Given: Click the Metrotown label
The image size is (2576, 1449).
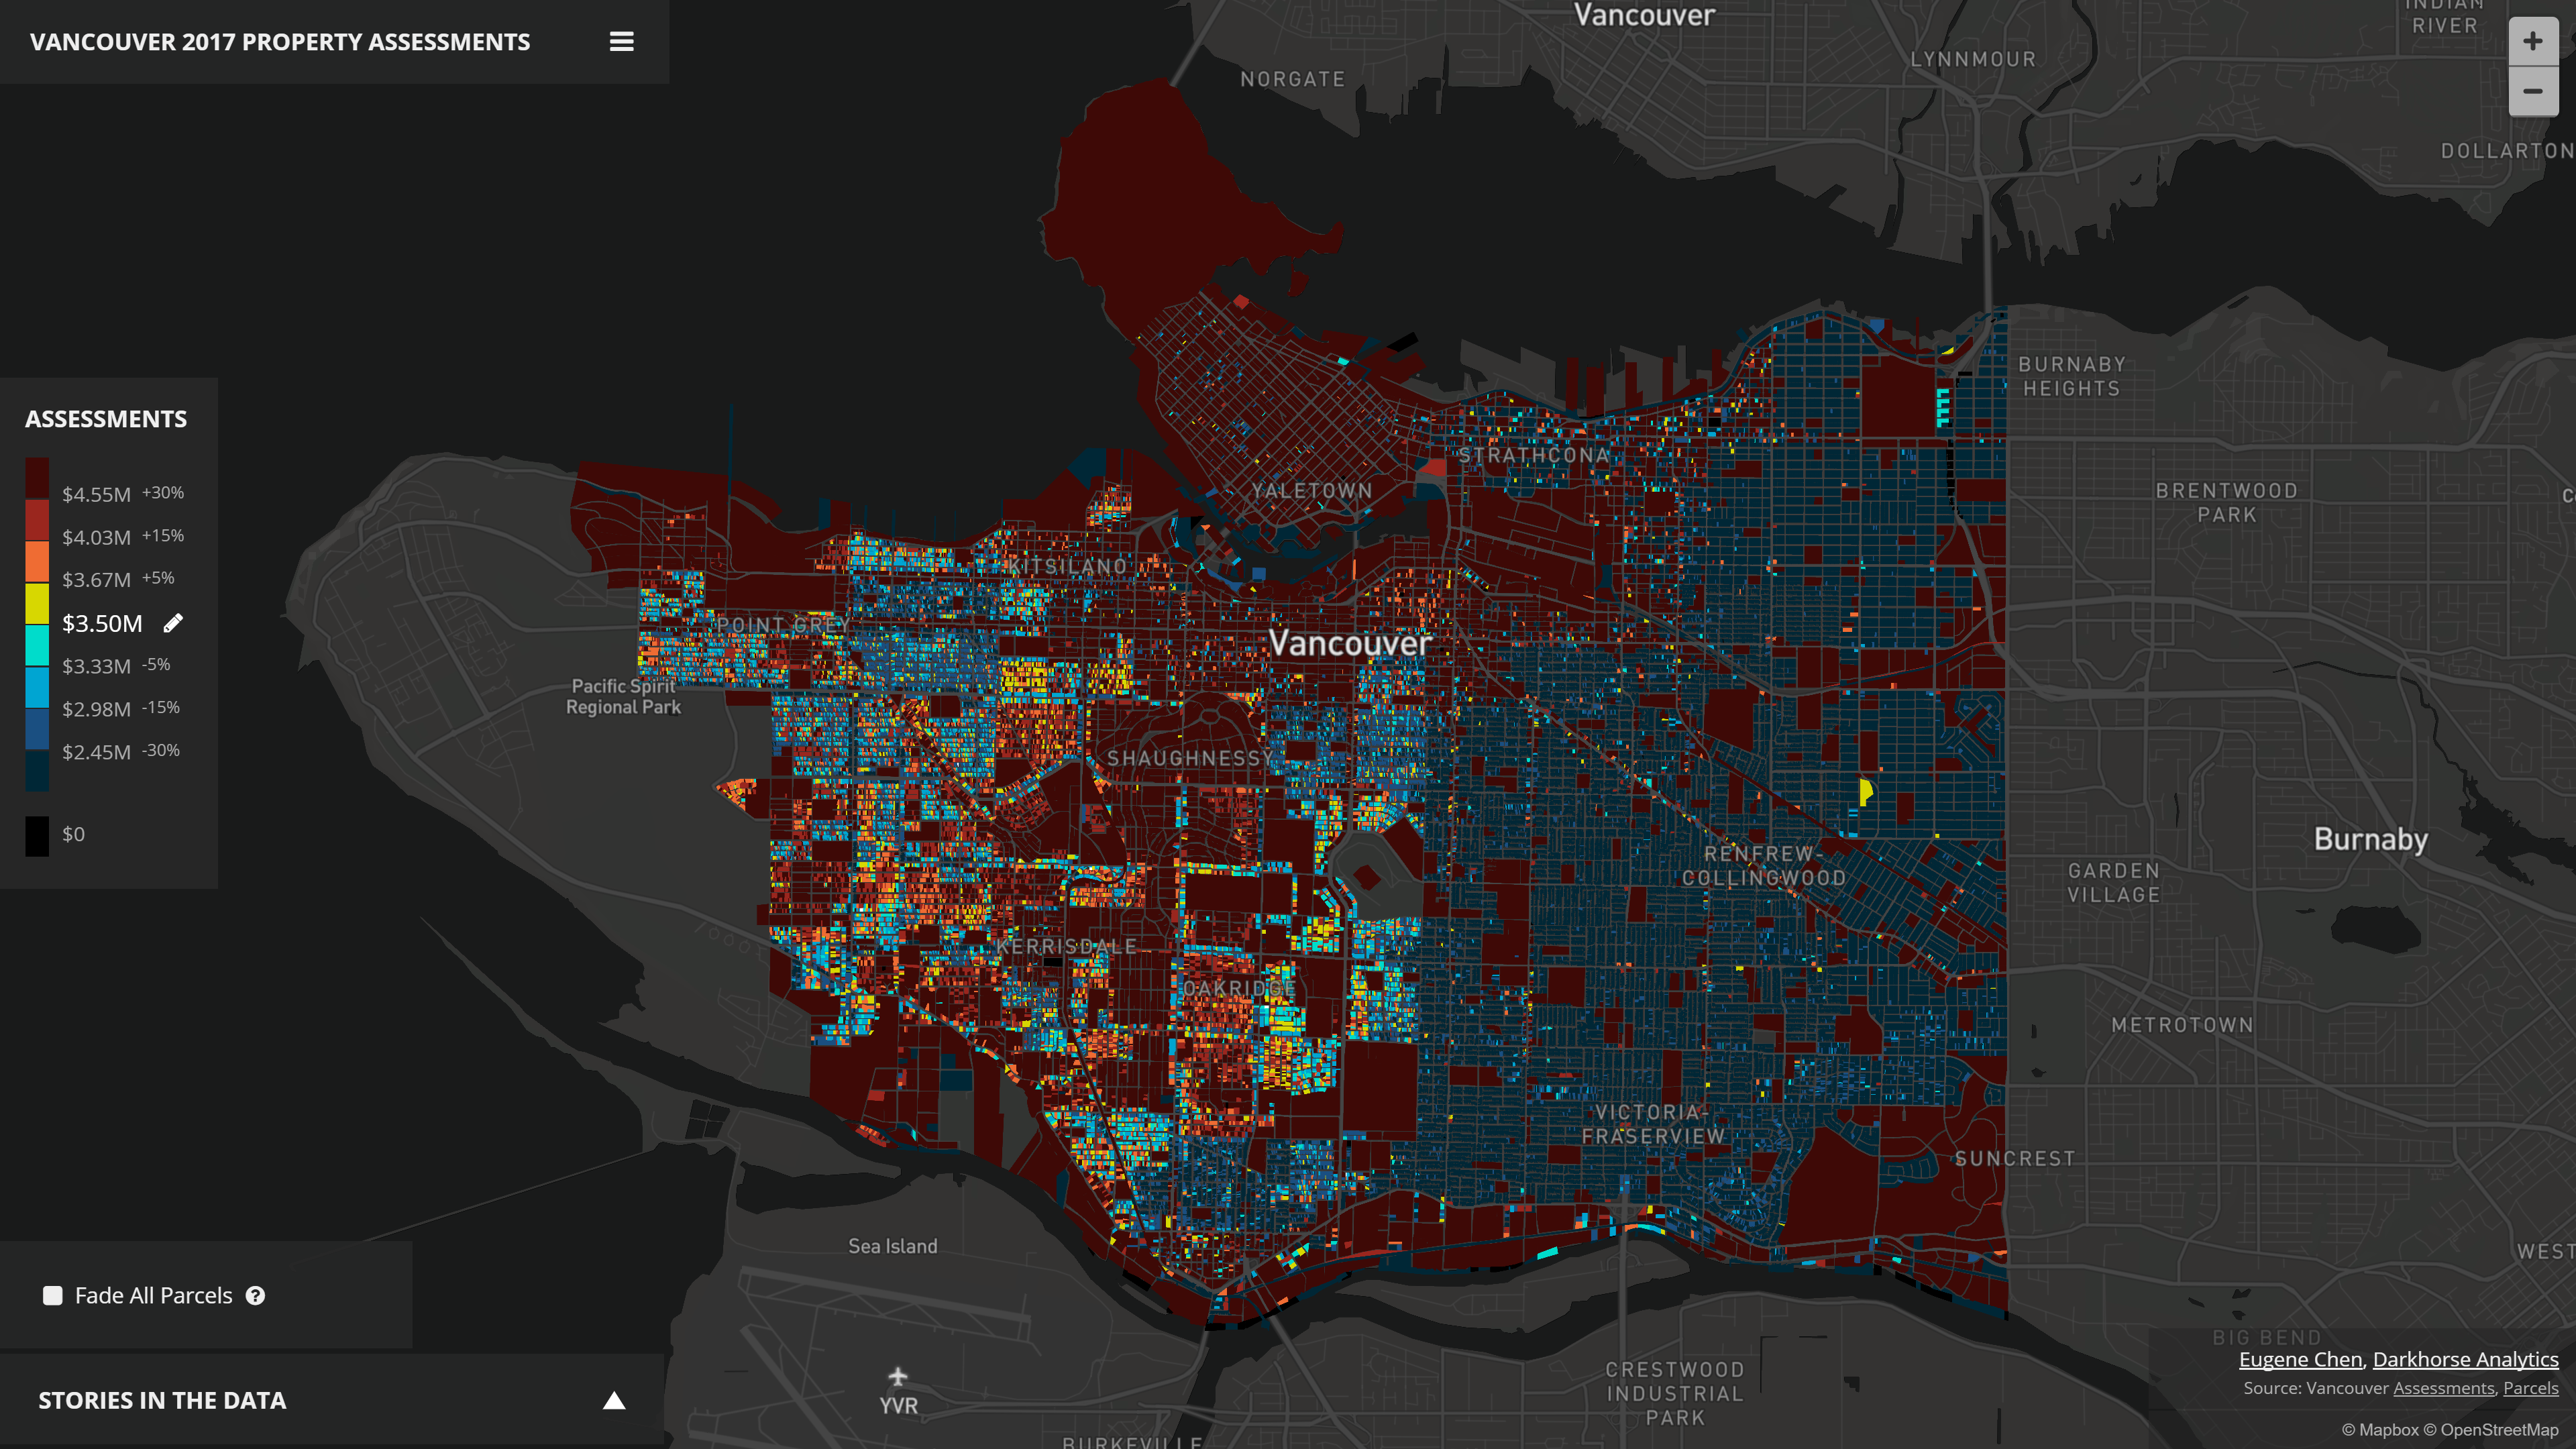Looking at the screenshot, I should coord(2182,1025).
